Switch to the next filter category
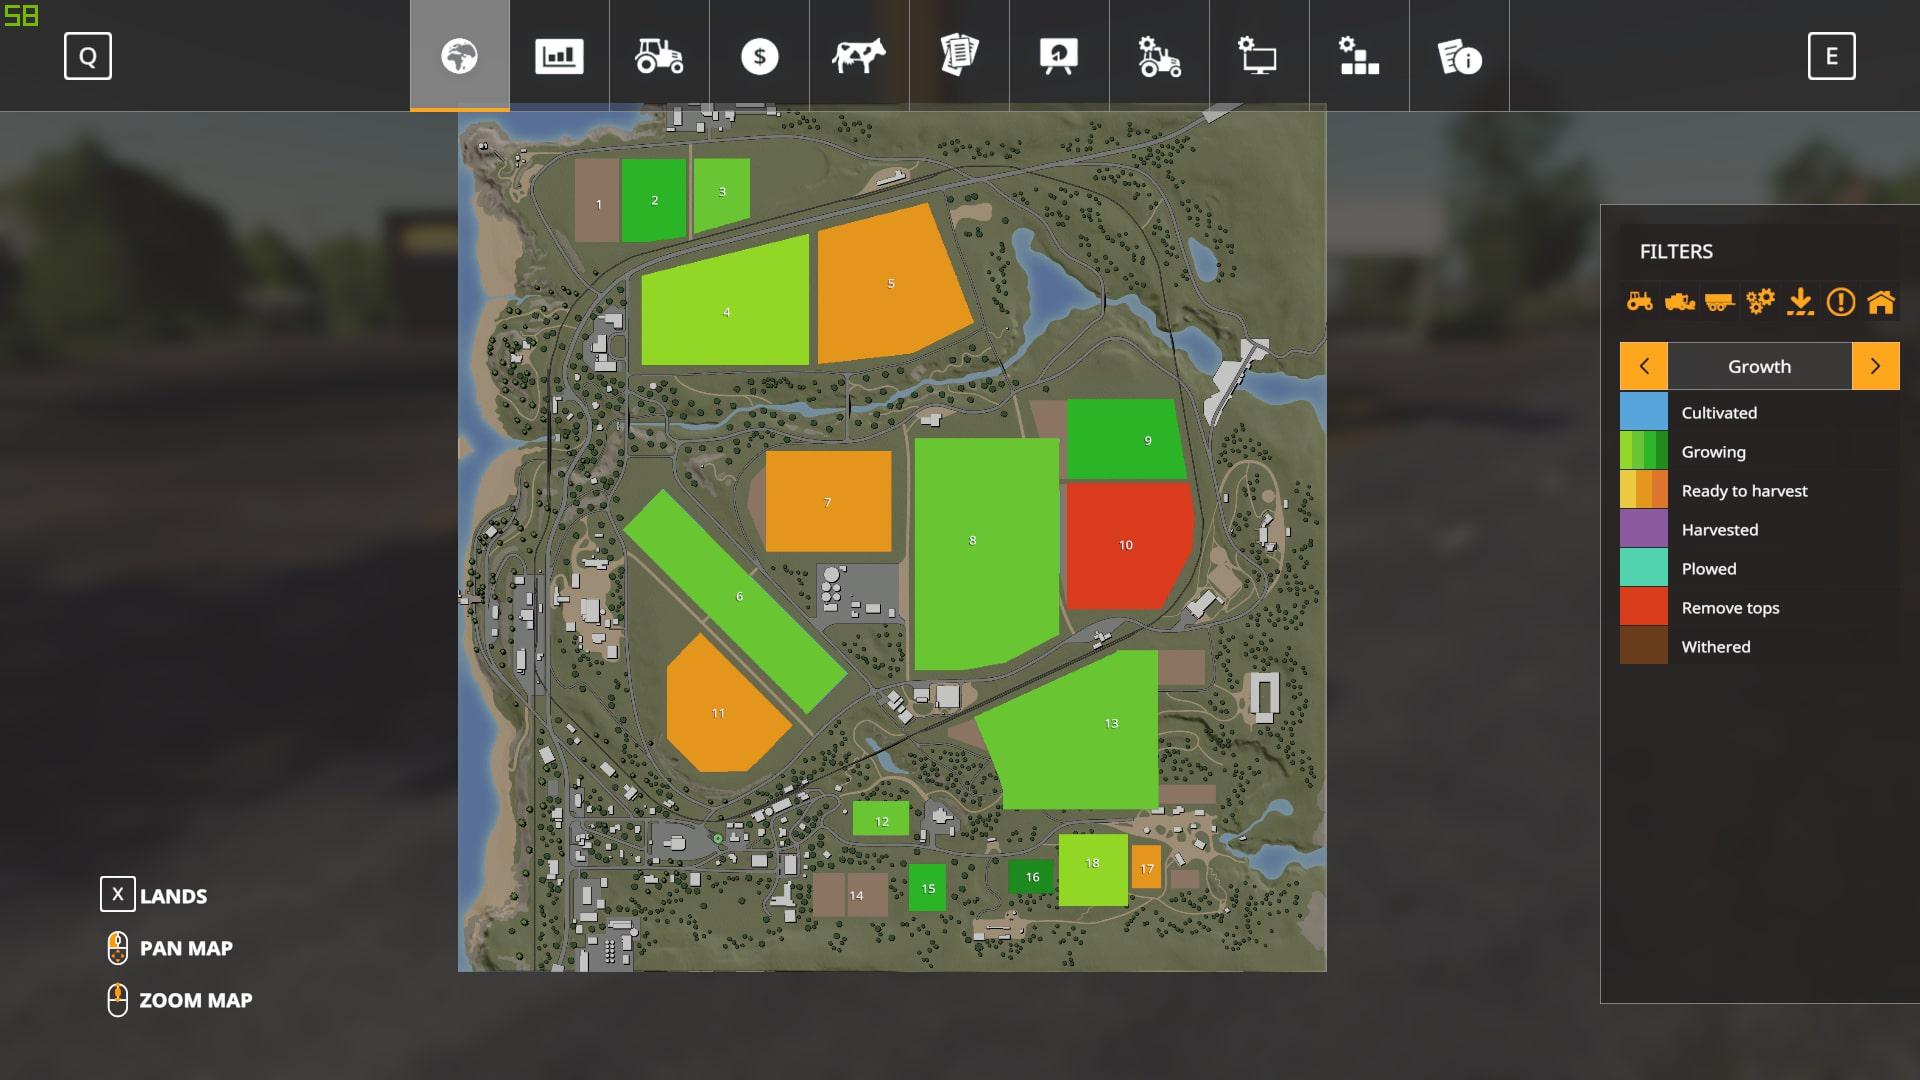 1875,366
